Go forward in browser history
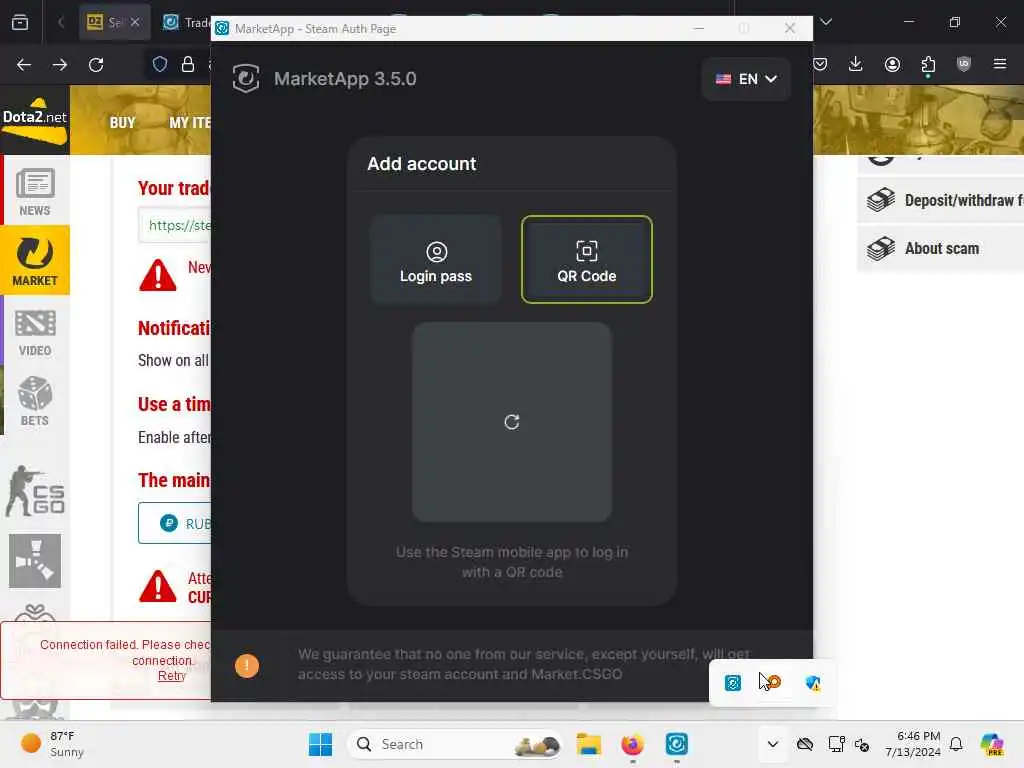The image size is (1024, 768). [59, 64]
